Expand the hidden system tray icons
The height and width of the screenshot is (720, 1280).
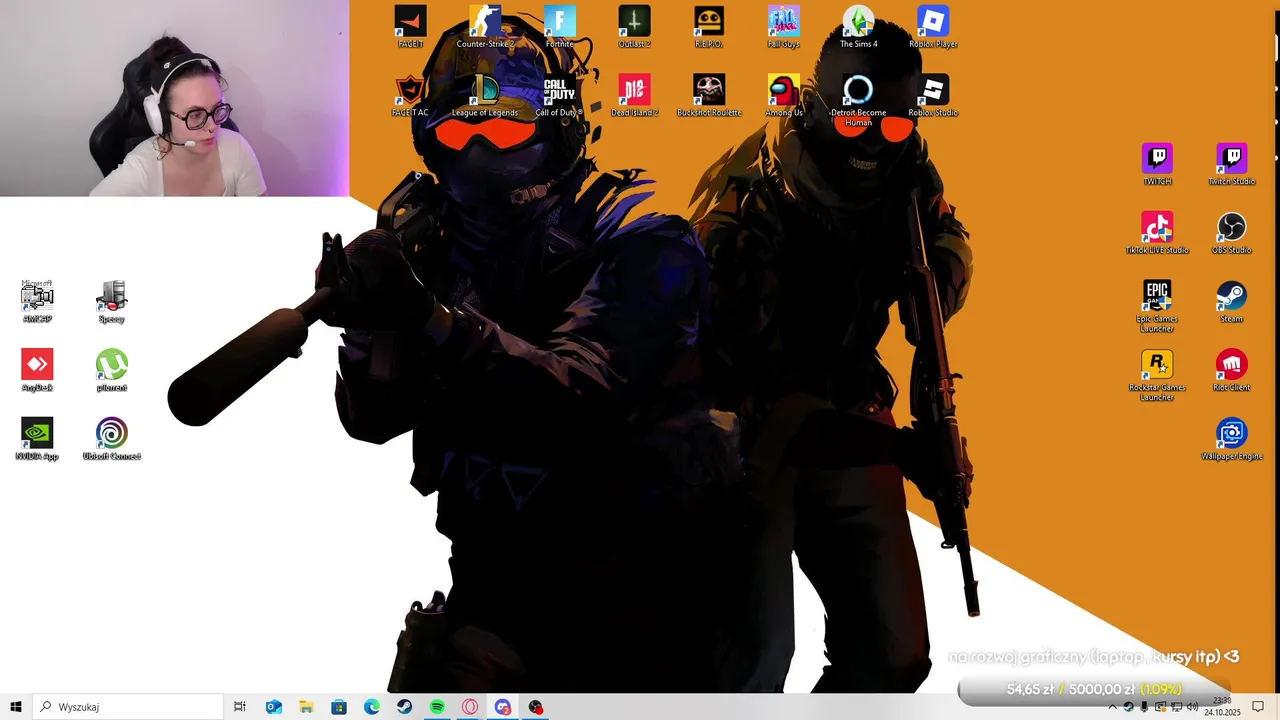(x=1112, y=707)
